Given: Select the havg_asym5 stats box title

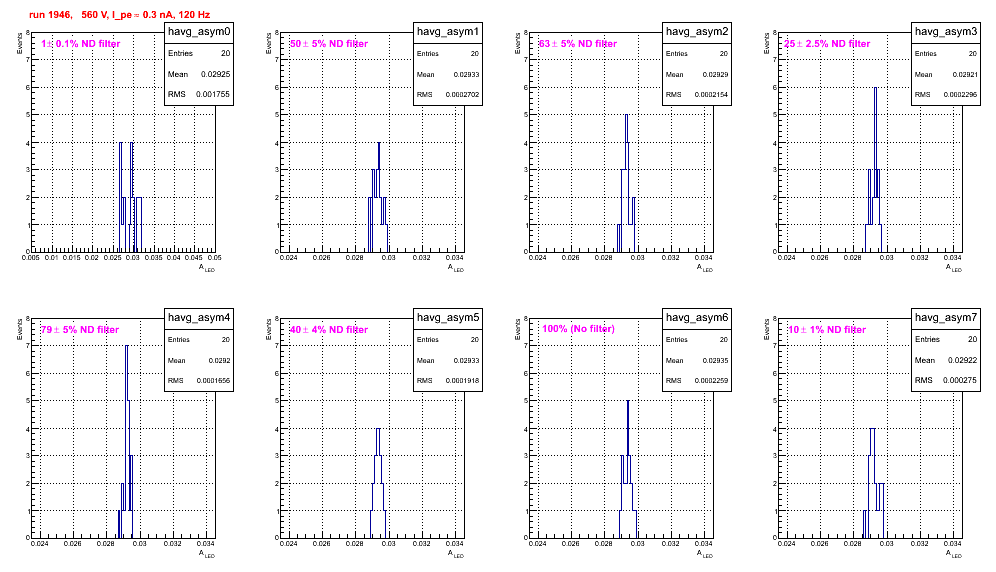Looking at the screenshot, I should coord(448,317).
